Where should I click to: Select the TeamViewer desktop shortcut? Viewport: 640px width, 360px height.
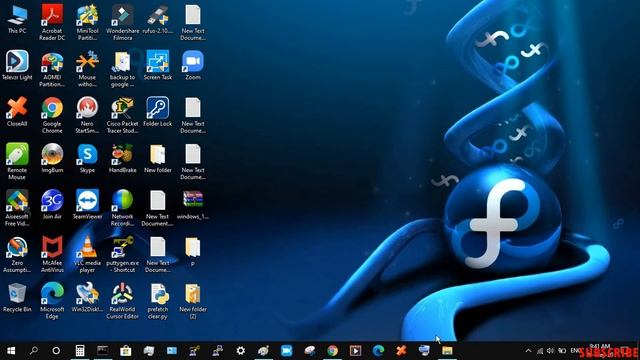(x=87, y=205)
